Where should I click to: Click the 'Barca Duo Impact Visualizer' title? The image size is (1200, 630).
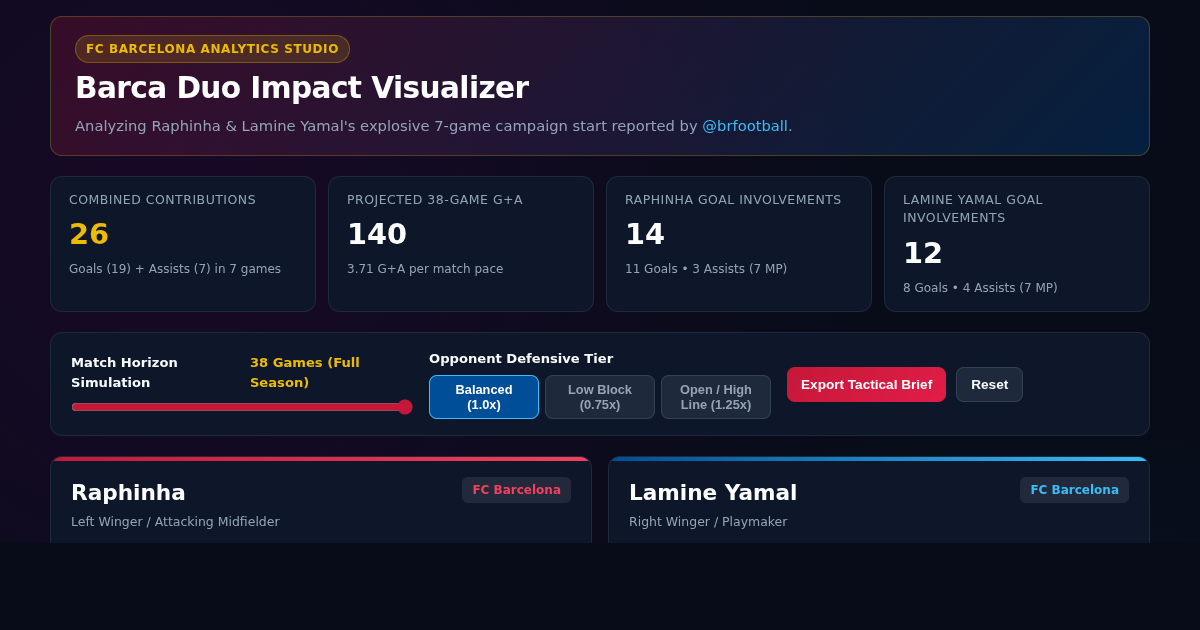(x=302, y=88)
